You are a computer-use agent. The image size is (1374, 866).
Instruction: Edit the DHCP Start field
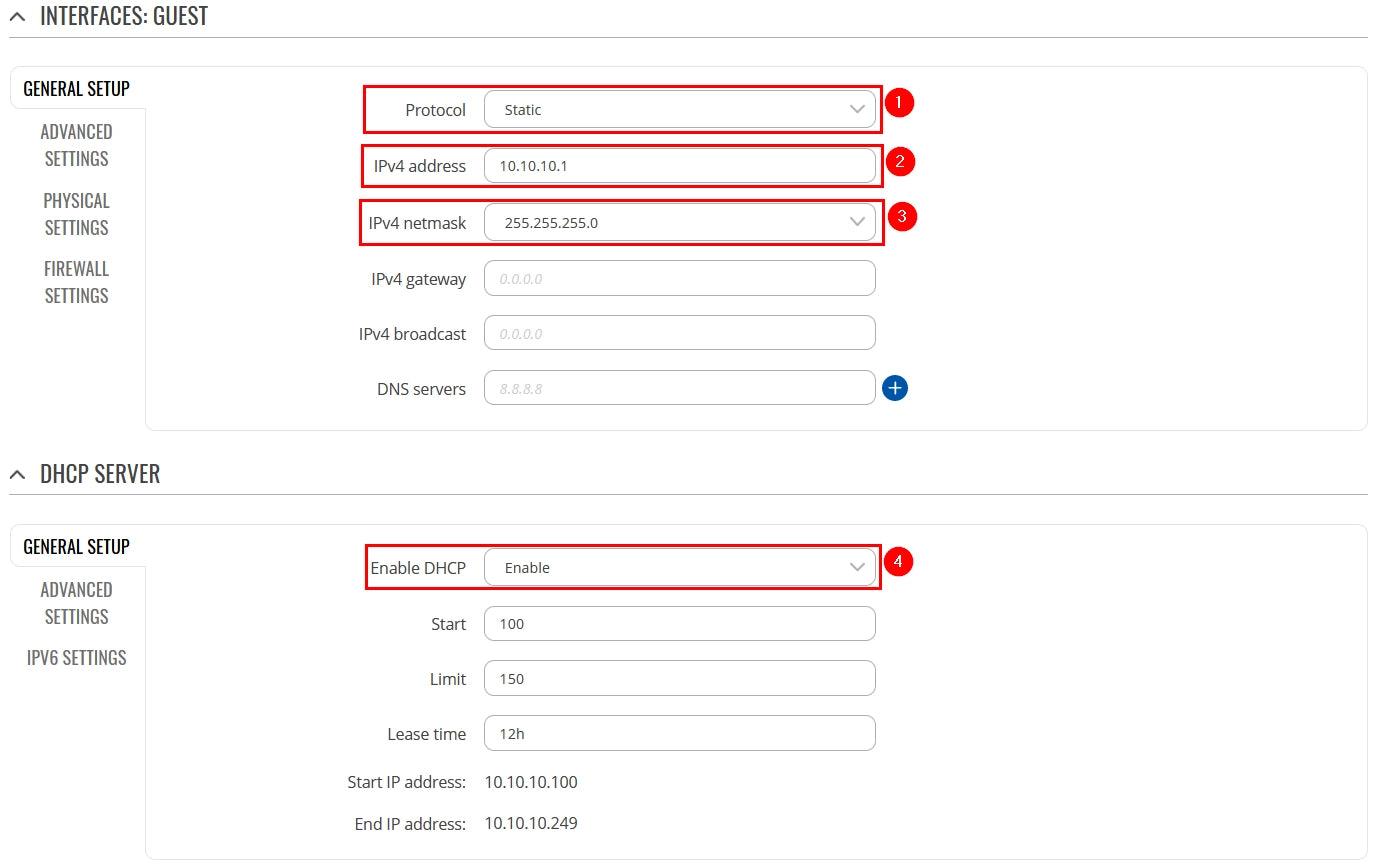(x=680, y=623)
